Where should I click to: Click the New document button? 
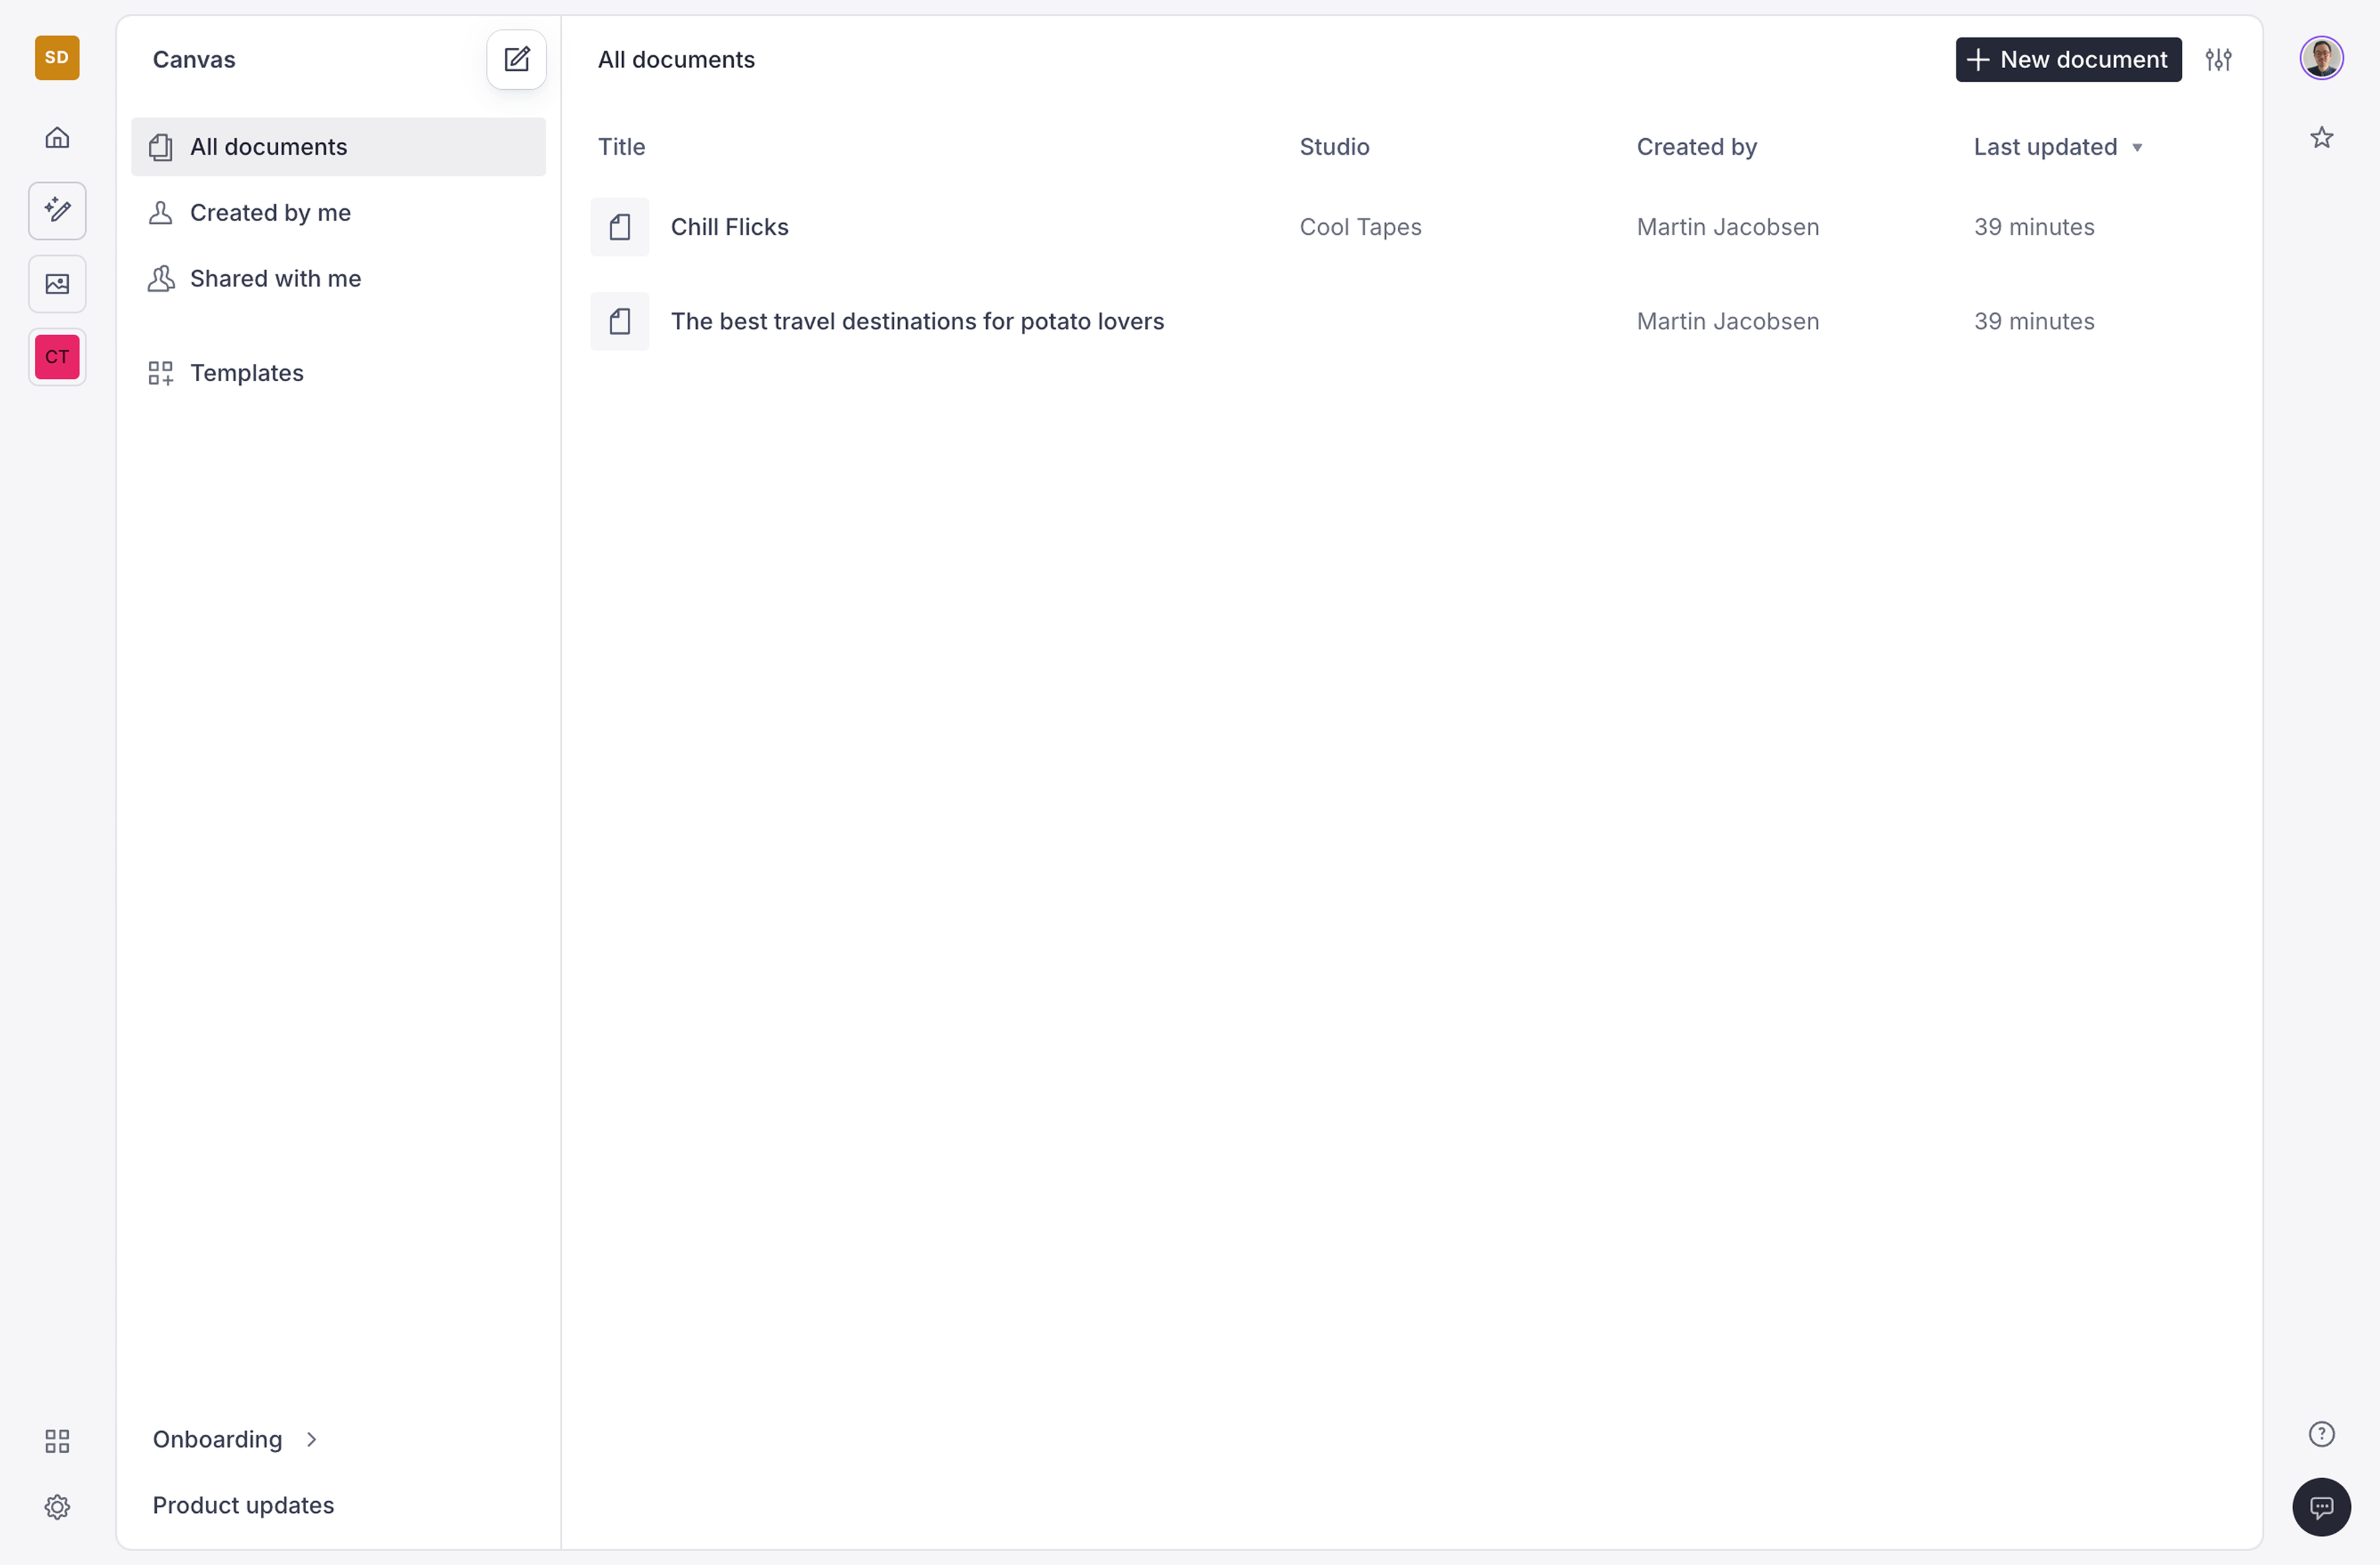[x=2067, y=60]
